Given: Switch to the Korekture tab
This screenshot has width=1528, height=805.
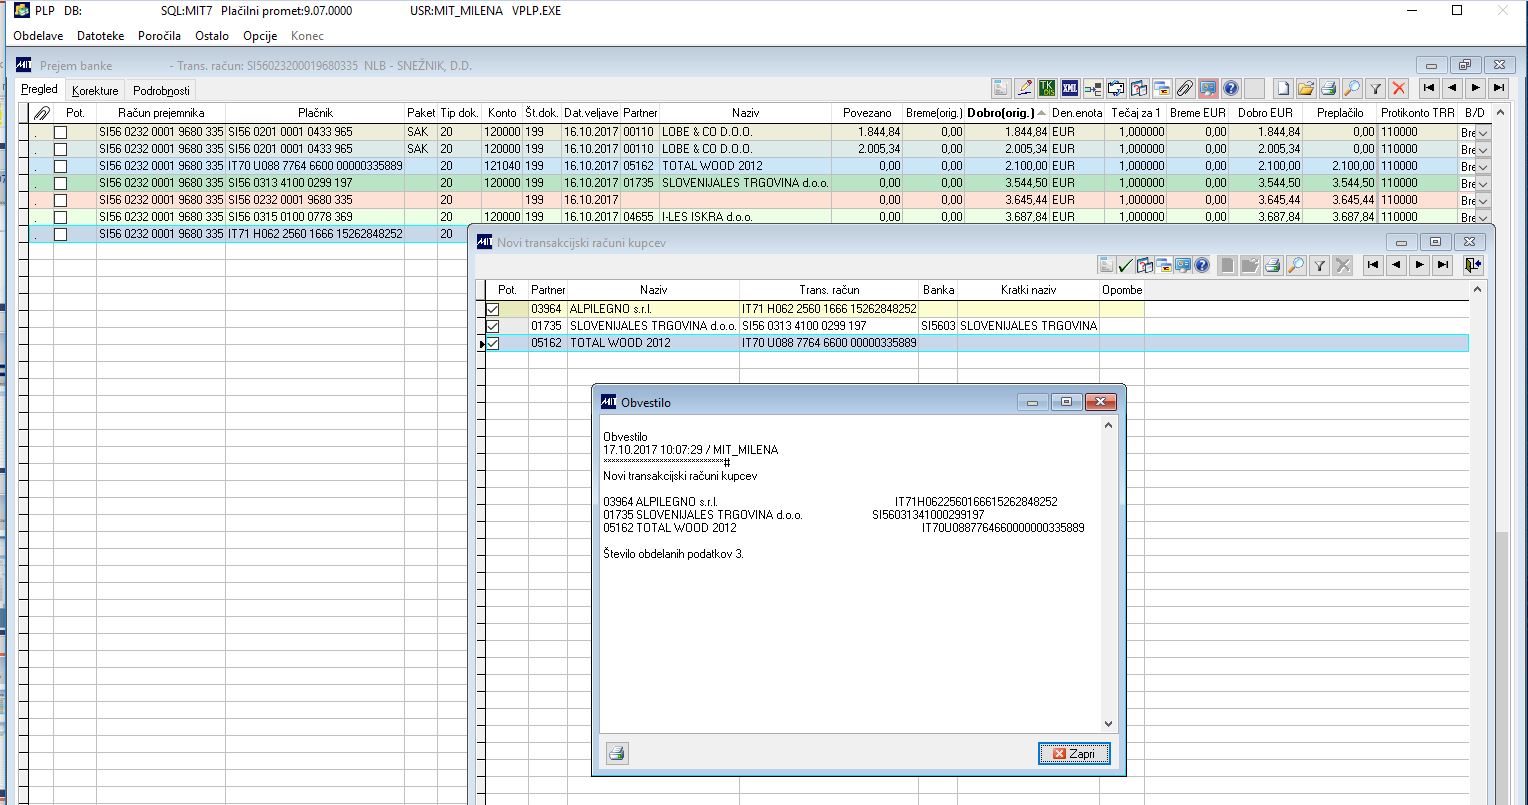Looking at the screenshot, I should (x=95, y=90).
